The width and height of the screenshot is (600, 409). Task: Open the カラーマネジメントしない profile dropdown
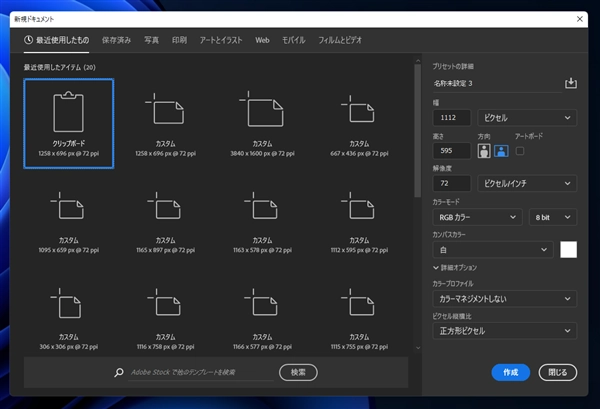pos(504,299)
